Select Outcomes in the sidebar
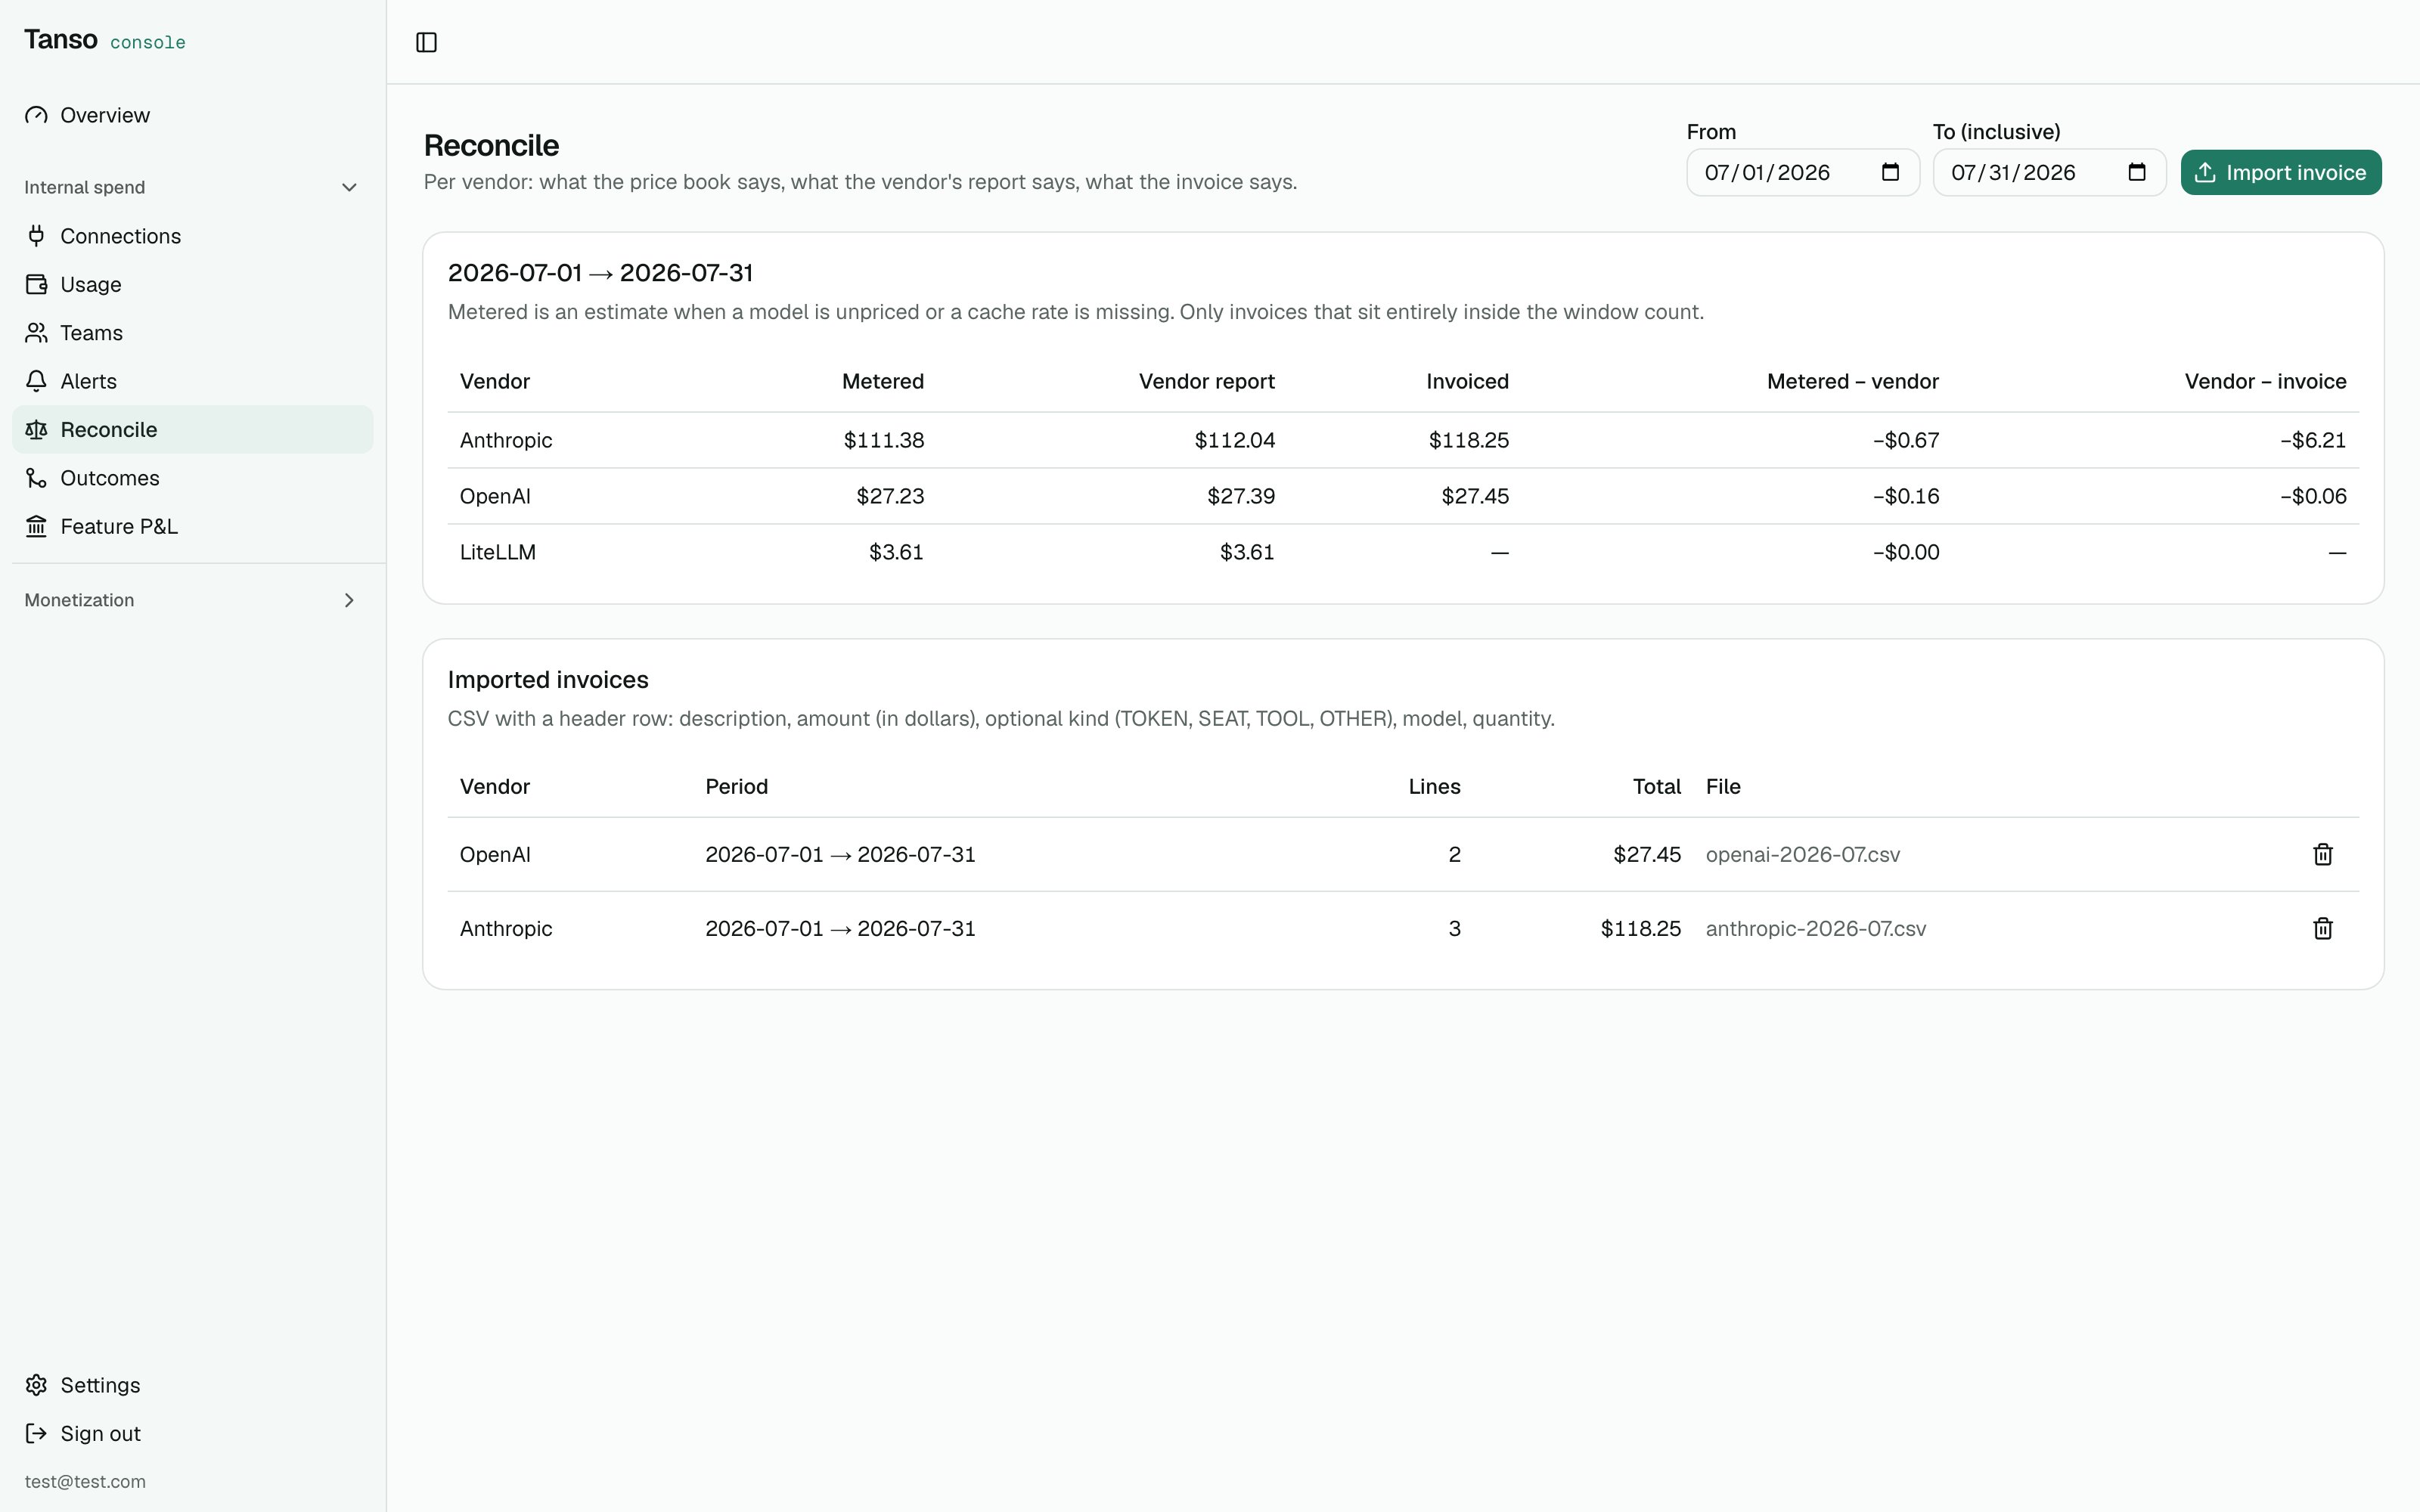The height and width of the screenshot is (1512, 2420). point(192,478)
